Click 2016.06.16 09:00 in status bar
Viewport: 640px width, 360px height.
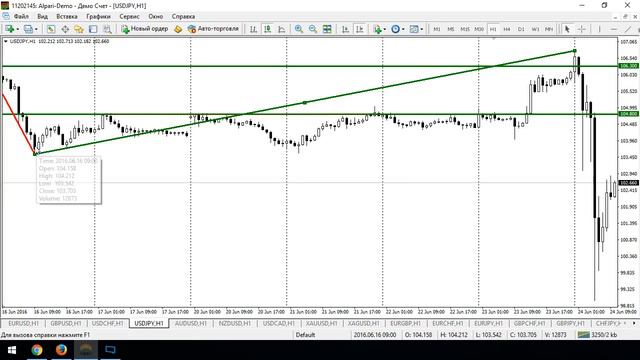[x=375, y=335]
